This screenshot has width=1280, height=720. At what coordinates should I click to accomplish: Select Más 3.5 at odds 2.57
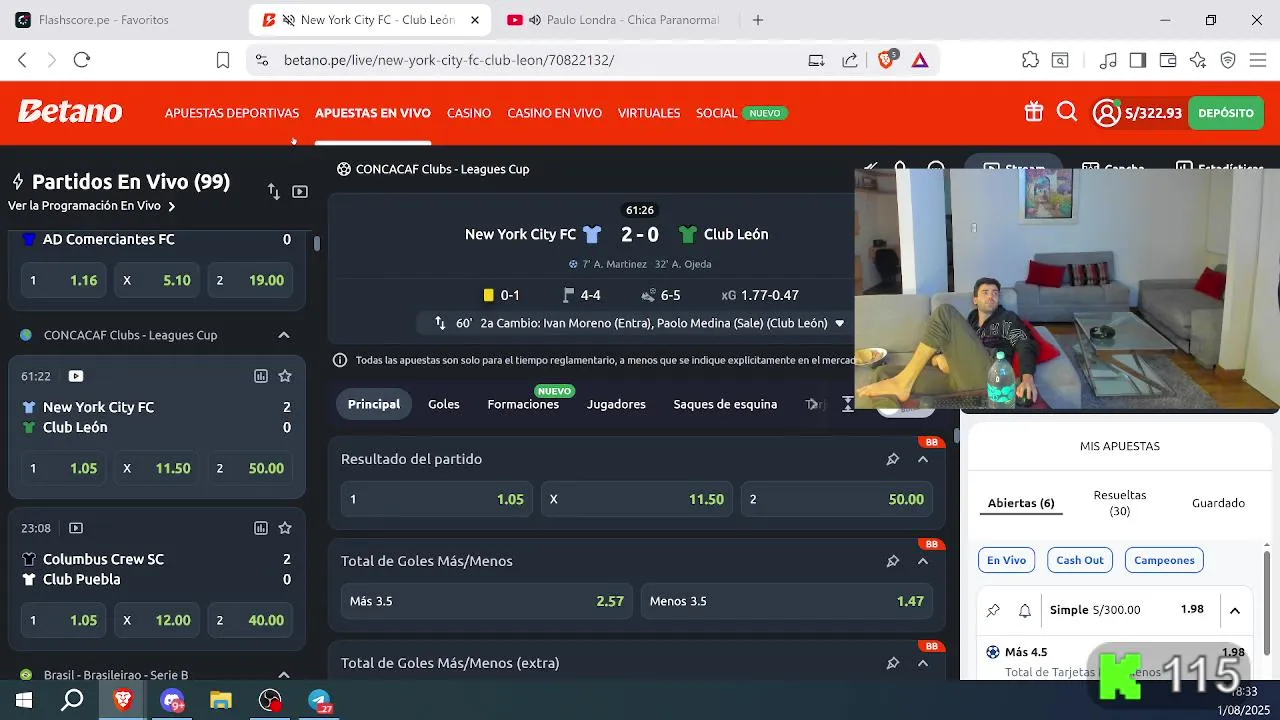click(x=487, y=601)
